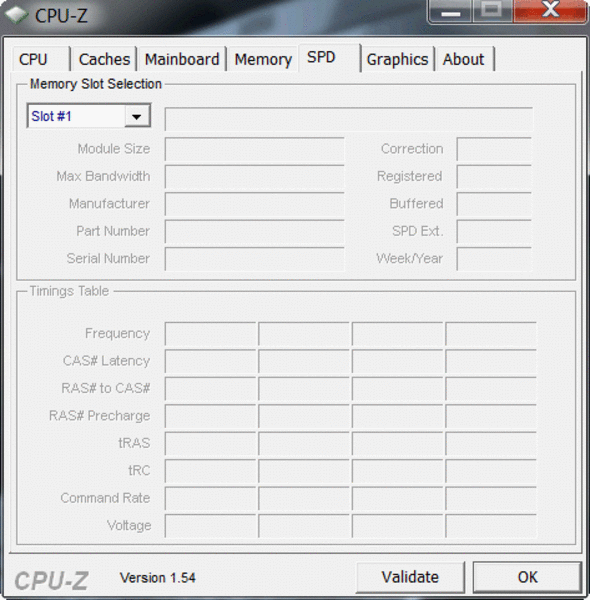Click the Validate button

pos(410,577)
